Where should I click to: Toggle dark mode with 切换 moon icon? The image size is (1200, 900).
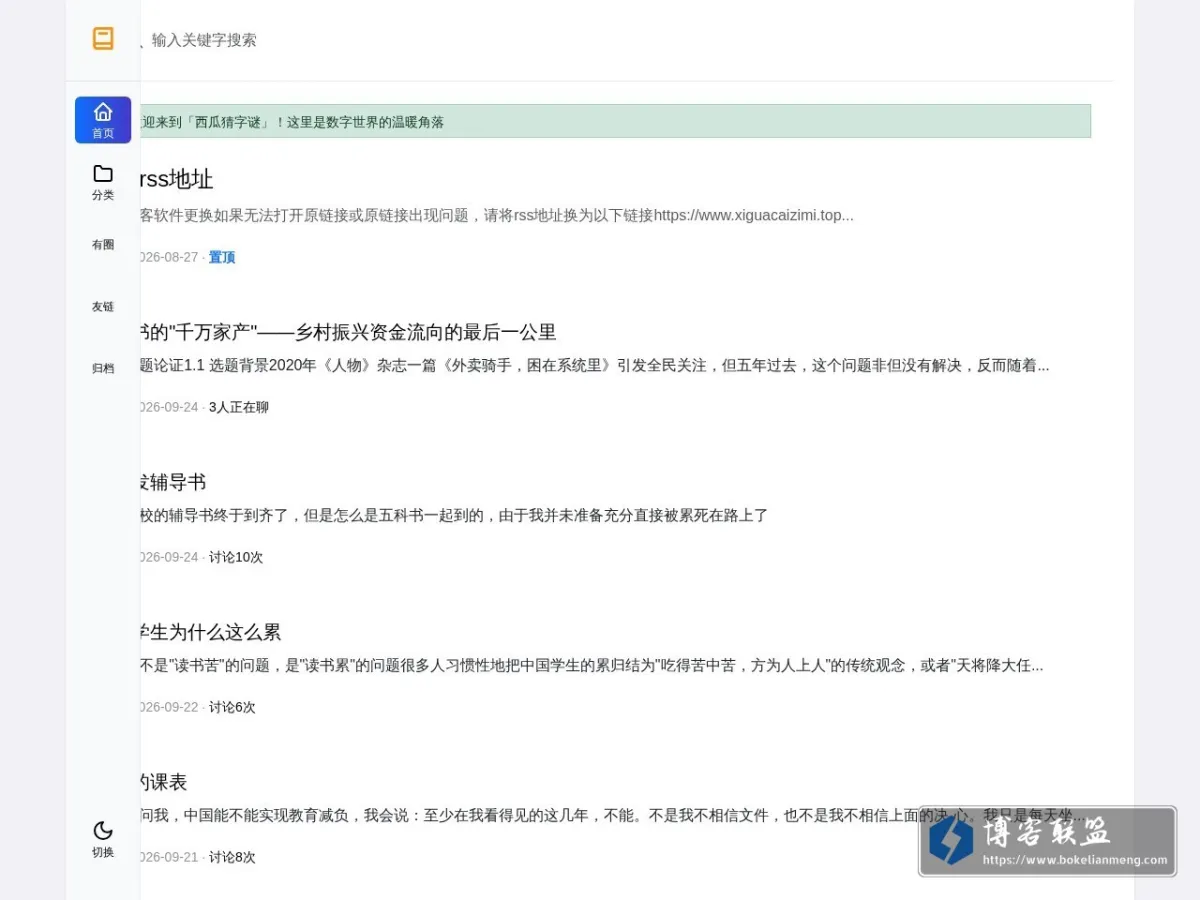[x=103, y=840]
